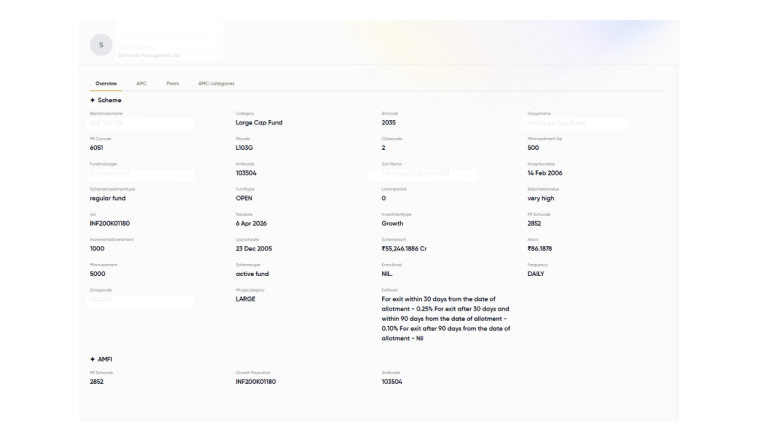The width and height of the screenshot is (768, 432).
Task: Click the sparkle icon beside AMFI heading
Action: (x=93, y=359)
